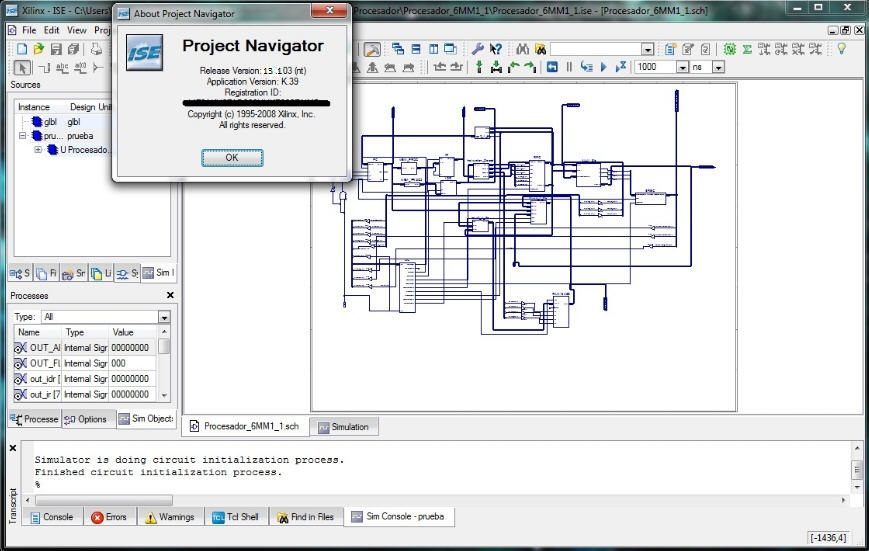Viewport: 869px width, 551px height.
Task: Click the Open file folder icon
Action: 39,49
